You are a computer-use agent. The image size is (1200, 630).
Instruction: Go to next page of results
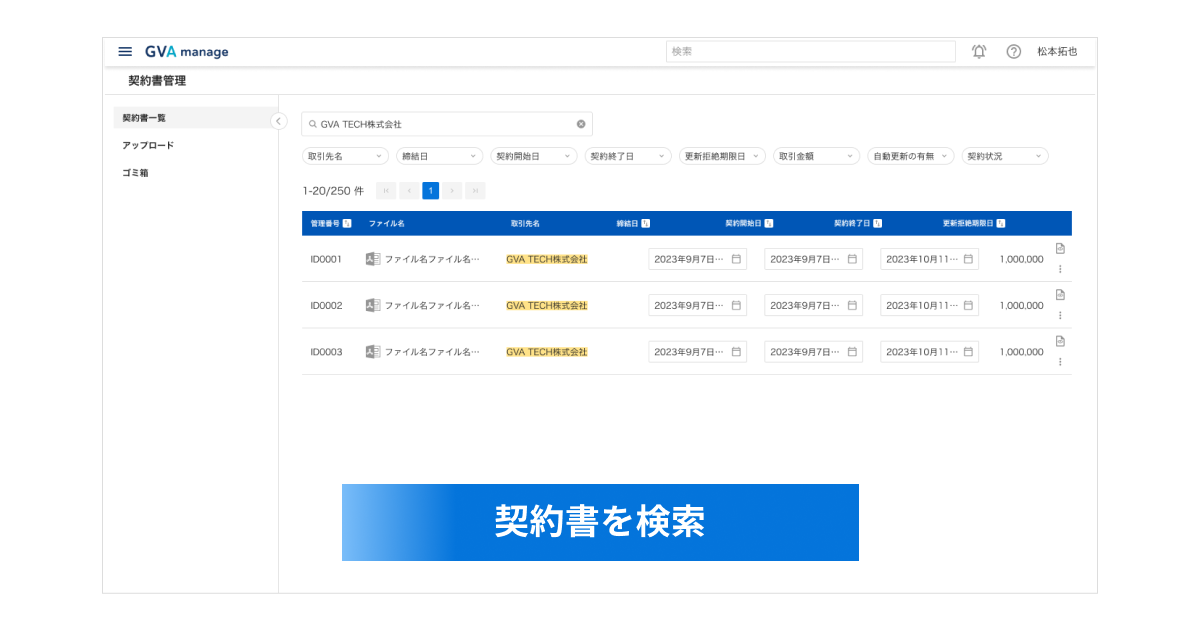(453, 190)
